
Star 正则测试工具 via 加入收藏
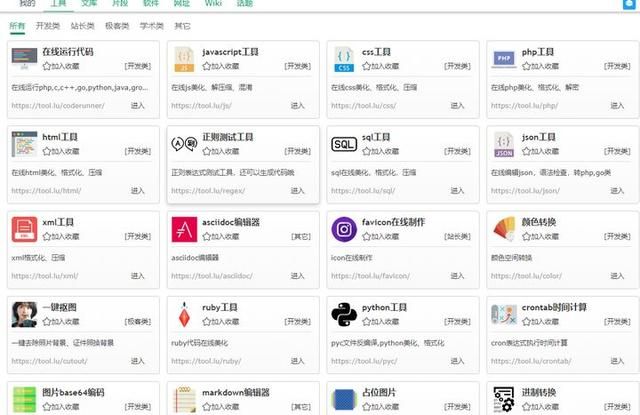[221, 151]
